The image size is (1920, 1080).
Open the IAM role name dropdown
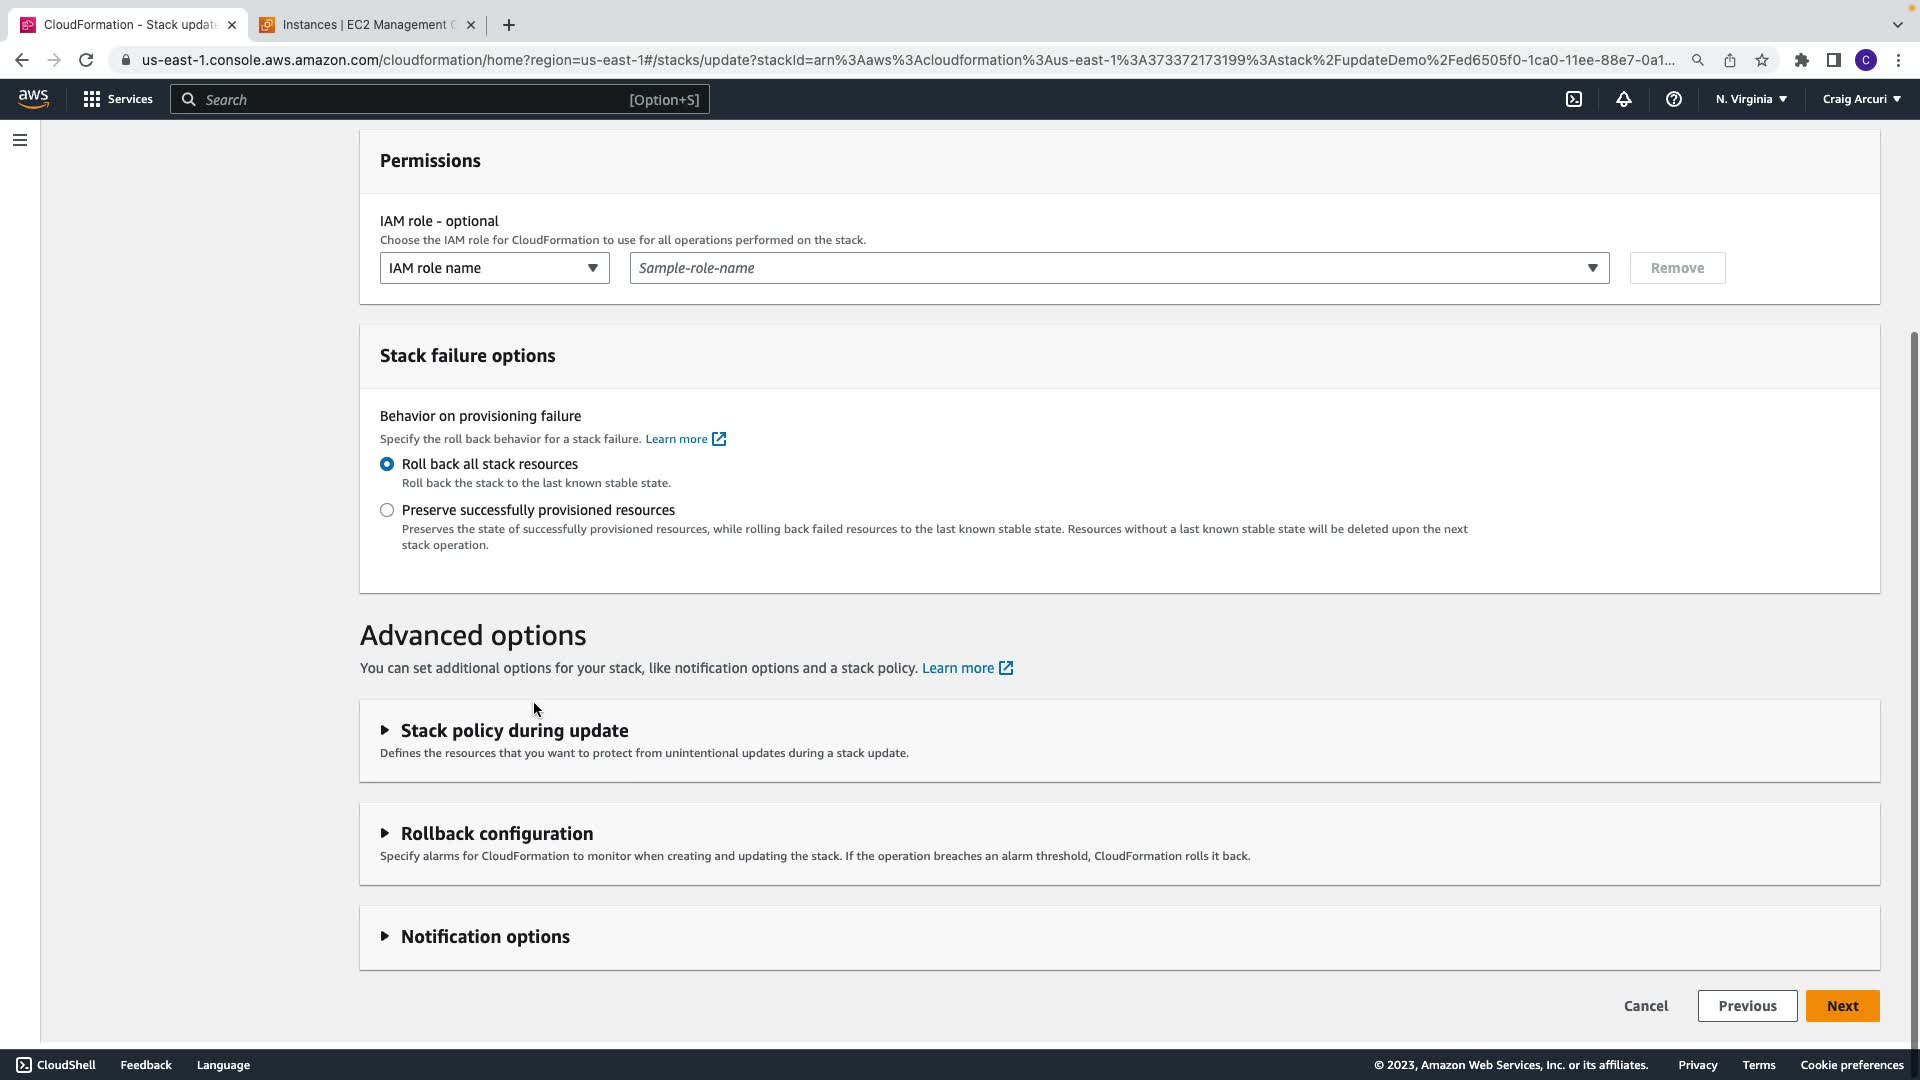click(494, 268)
